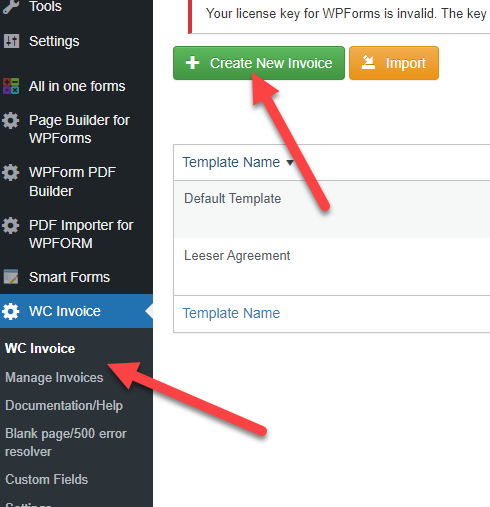The height and width of the screenshot is (507, 490).
Task: Select the highlighted WC Invoice menu
Action: [76, 311]
